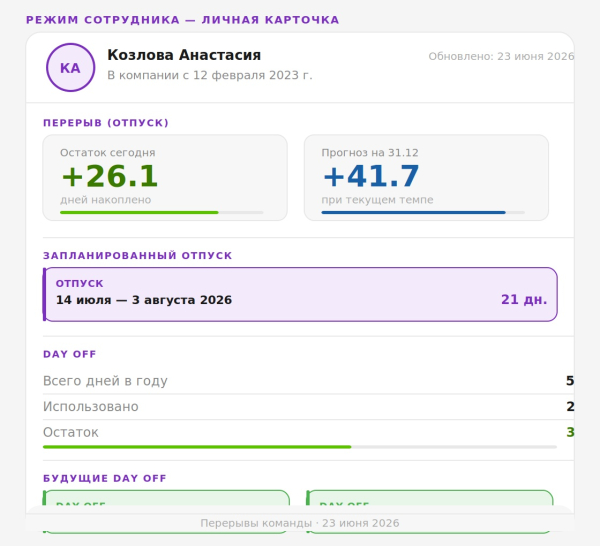The image size is (600, 546).
Task: Click the 'Обновлено: 23 июня 2026' timestamp
Action: pos(501,56)
